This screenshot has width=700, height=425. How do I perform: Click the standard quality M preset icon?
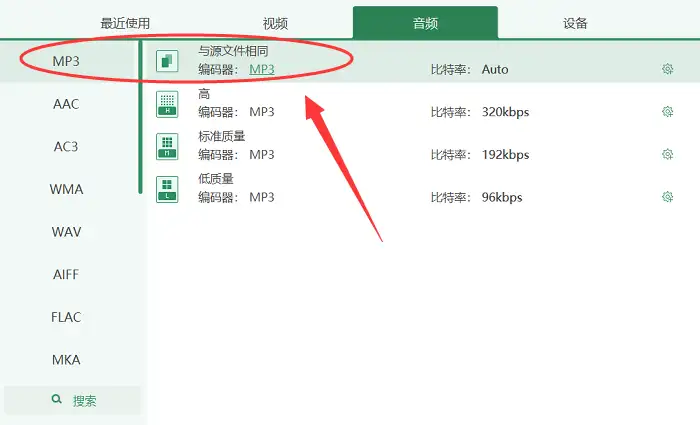click(167, 146)
